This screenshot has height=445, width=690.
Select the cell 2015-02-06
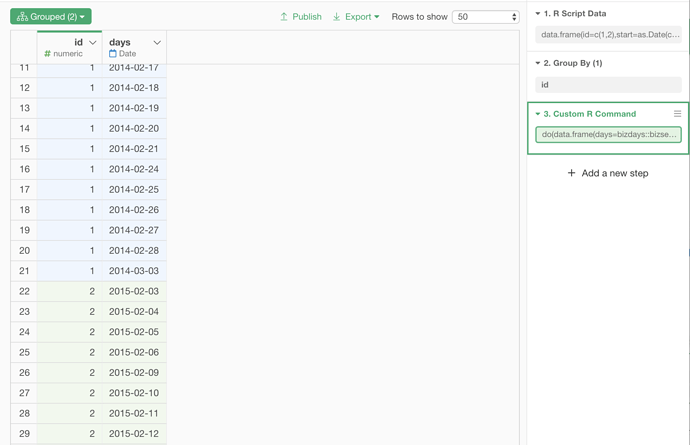134,352
